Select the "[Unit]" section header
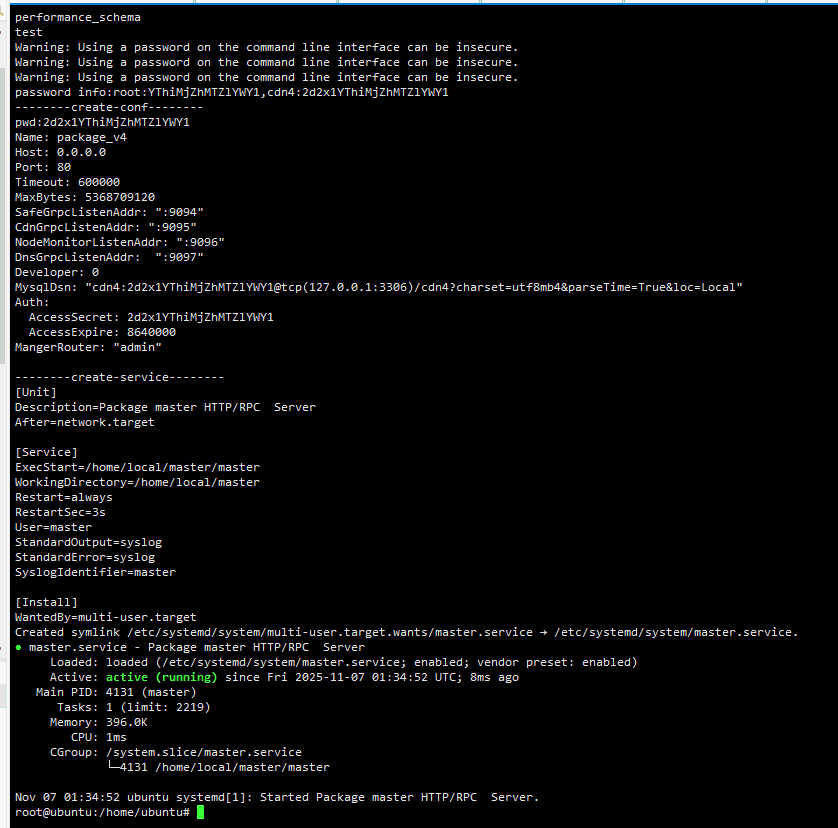The image size is (838, 828). click(x=36, y=392)
